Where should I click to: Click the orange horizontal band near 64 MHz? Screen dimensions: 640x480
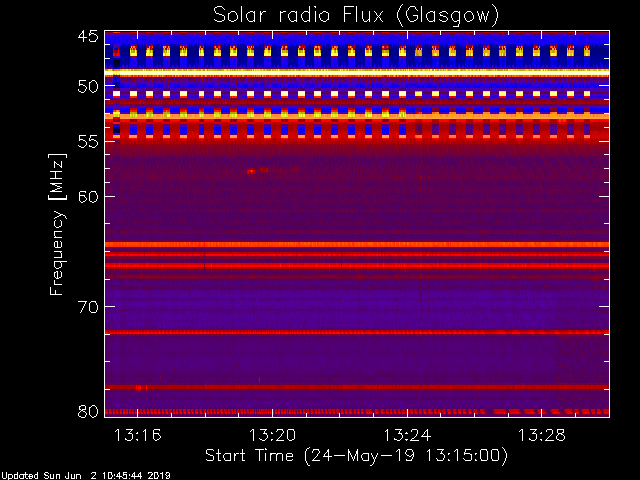tap(358, 244)
